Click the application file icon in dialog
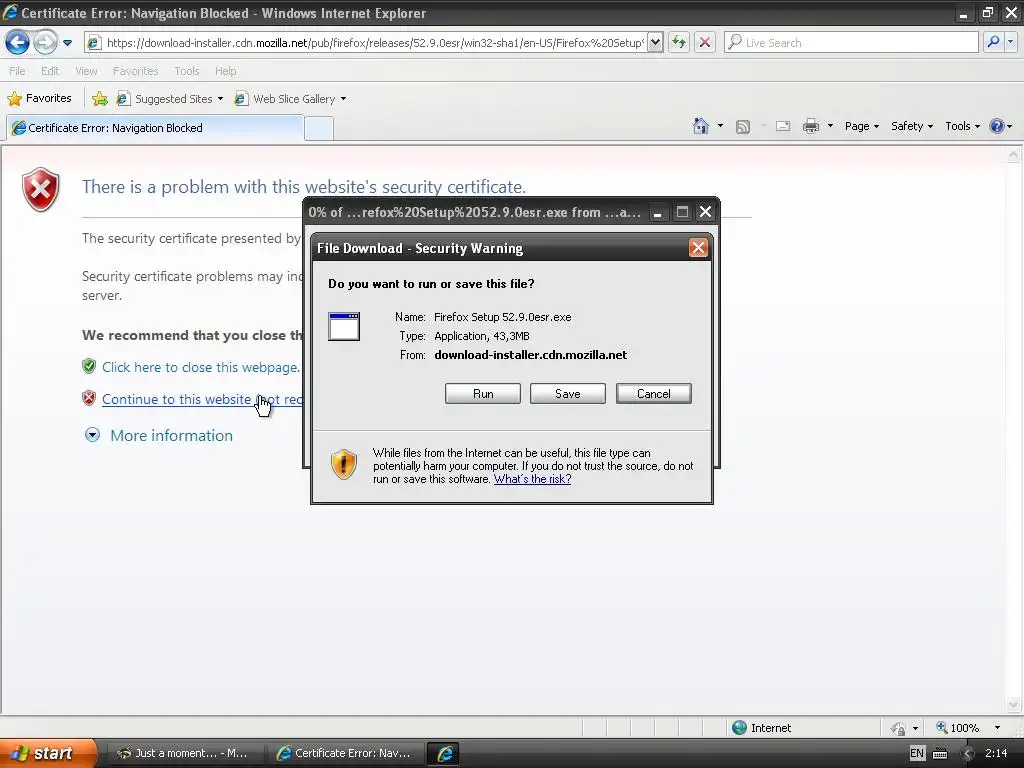Viewport: 1024px width, 768px height. point(344,327)
